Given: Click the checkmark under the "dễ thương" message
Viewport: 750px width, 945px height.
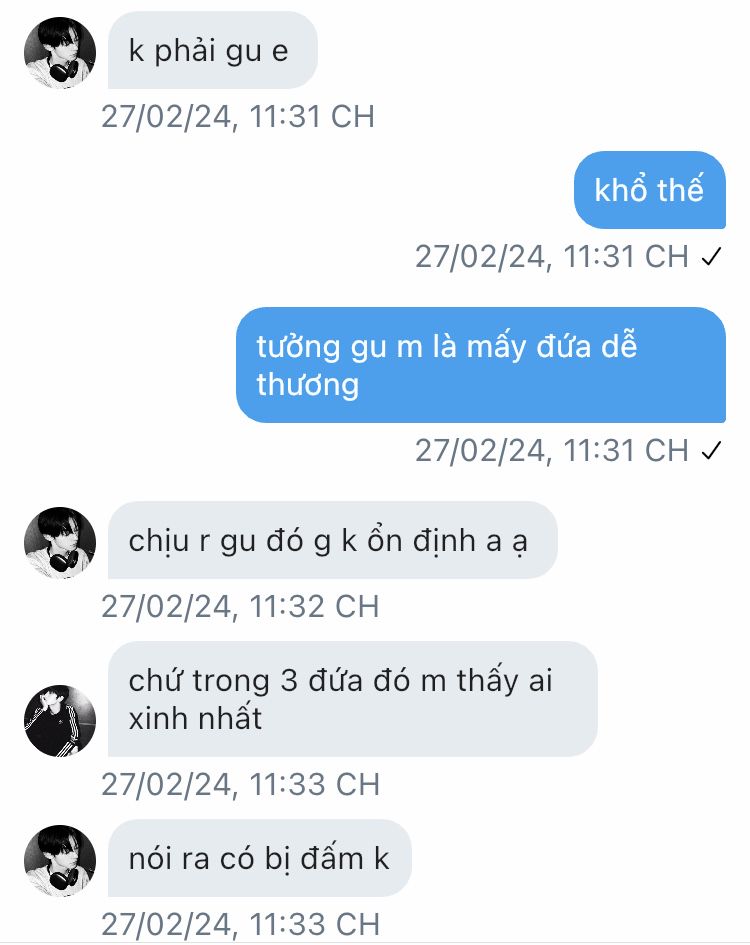Looking at the screenshot, I should 711,451.
